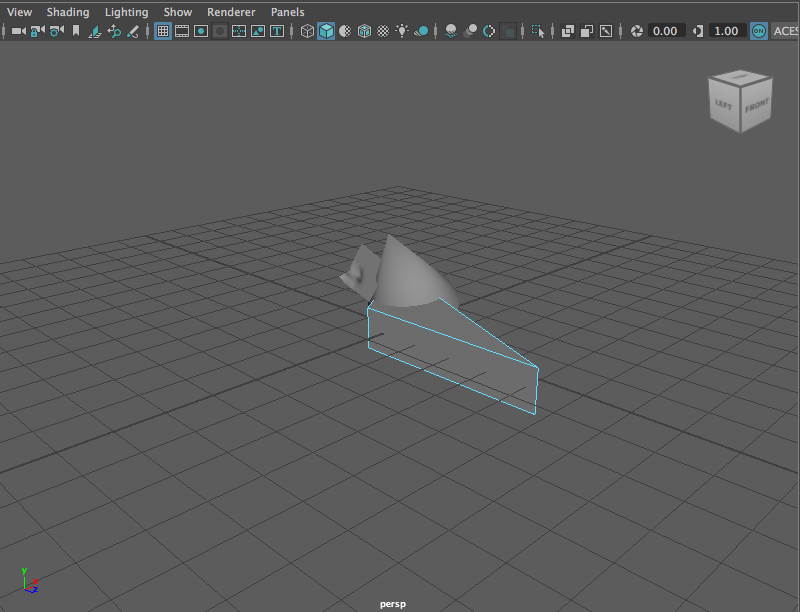Open the Show menu
800x612 pixels.
tap(178, 12)
